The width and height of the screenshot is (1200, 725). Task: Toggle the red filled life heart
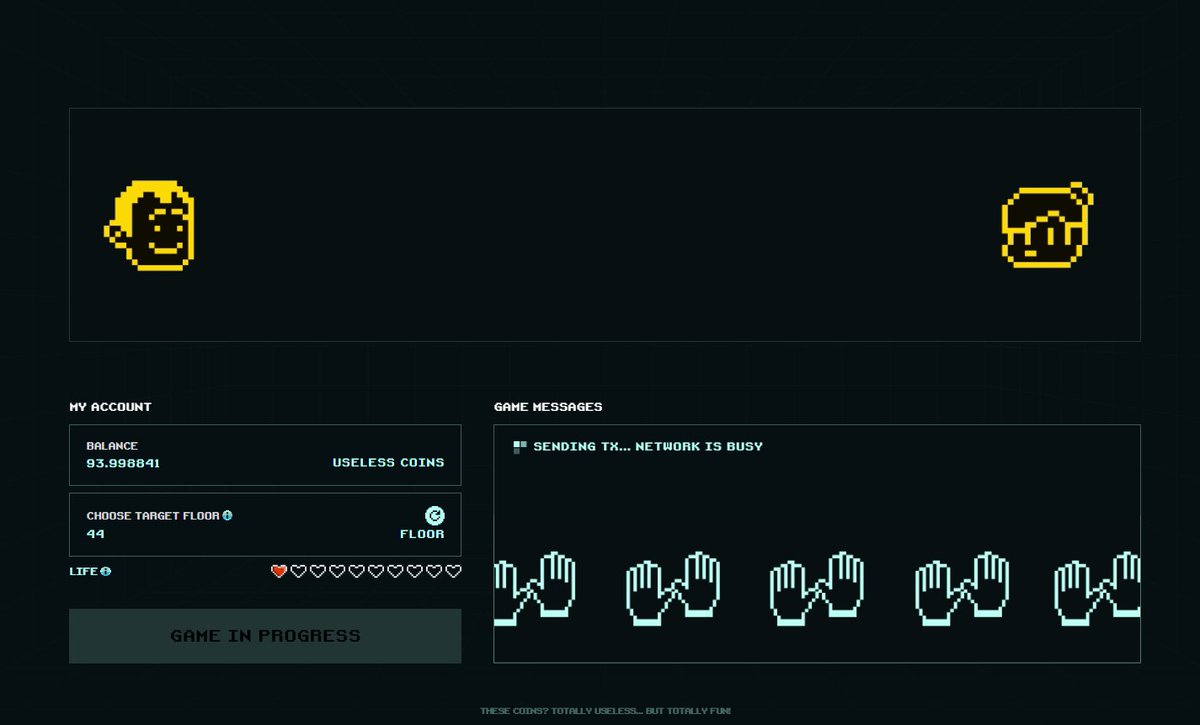(277, 571)
